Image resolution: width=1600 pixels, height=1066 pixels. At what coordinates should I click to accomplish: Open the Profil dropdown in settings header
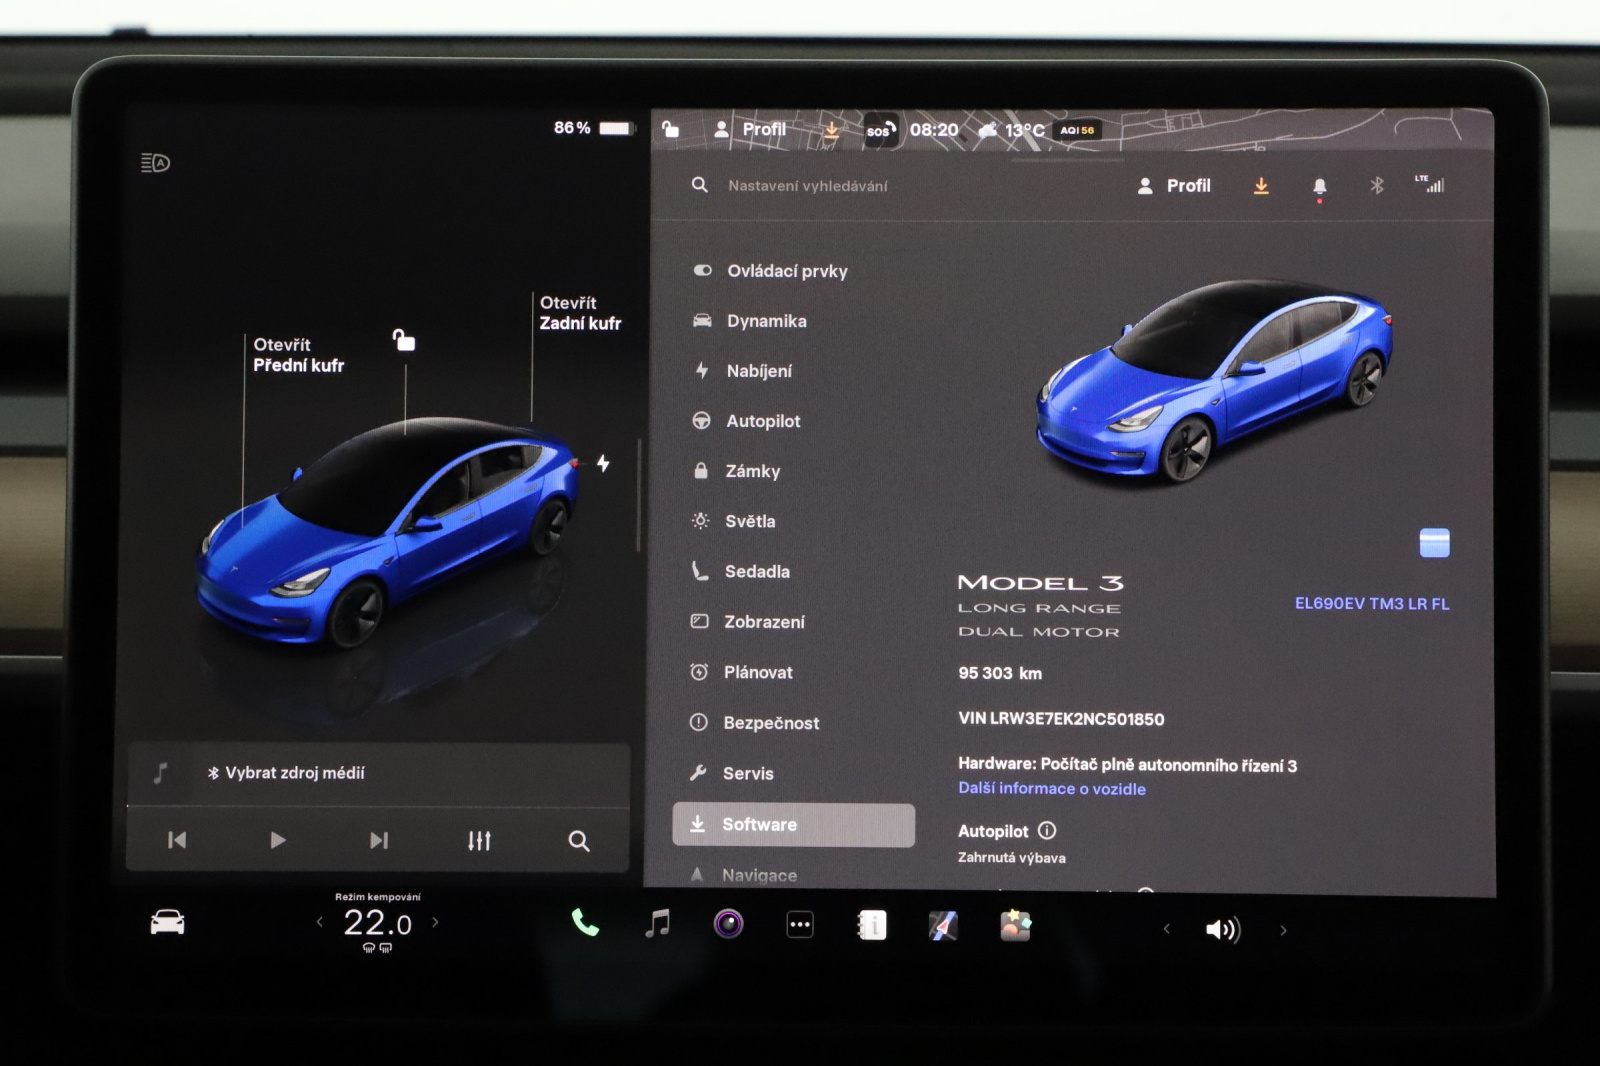(x=1174, y=186)
